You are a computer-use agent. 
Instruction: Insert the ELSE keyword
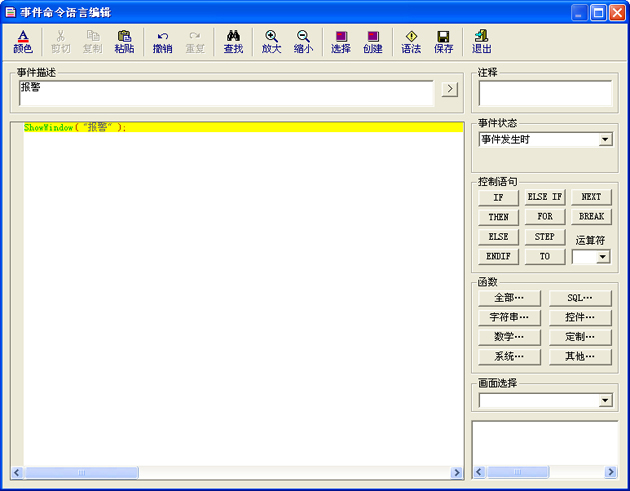[498, 237]
